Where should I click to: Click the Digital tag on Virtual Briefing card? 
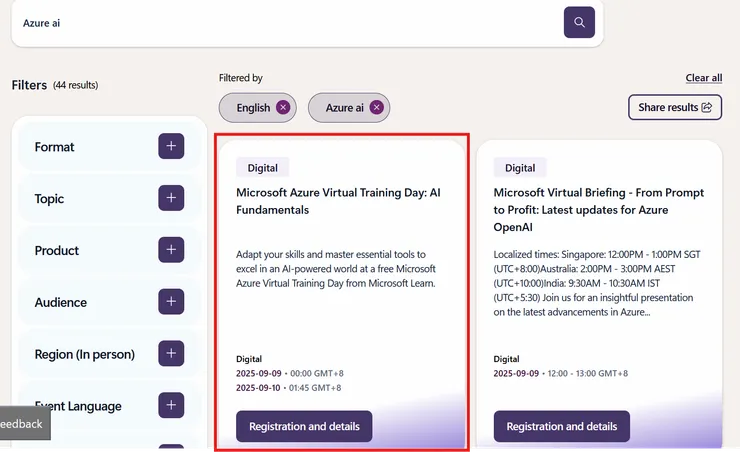click(520, 168)
